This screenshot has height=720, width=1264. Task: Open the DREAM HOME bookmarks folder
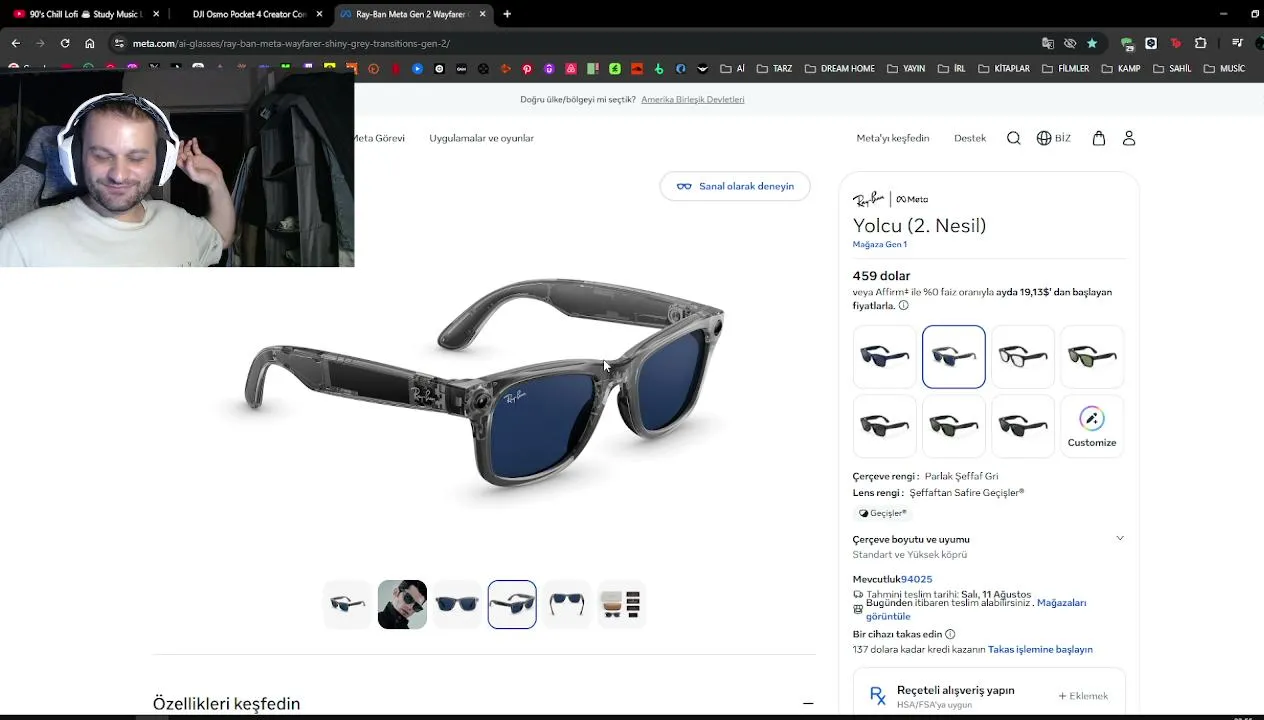coord(838,69)
